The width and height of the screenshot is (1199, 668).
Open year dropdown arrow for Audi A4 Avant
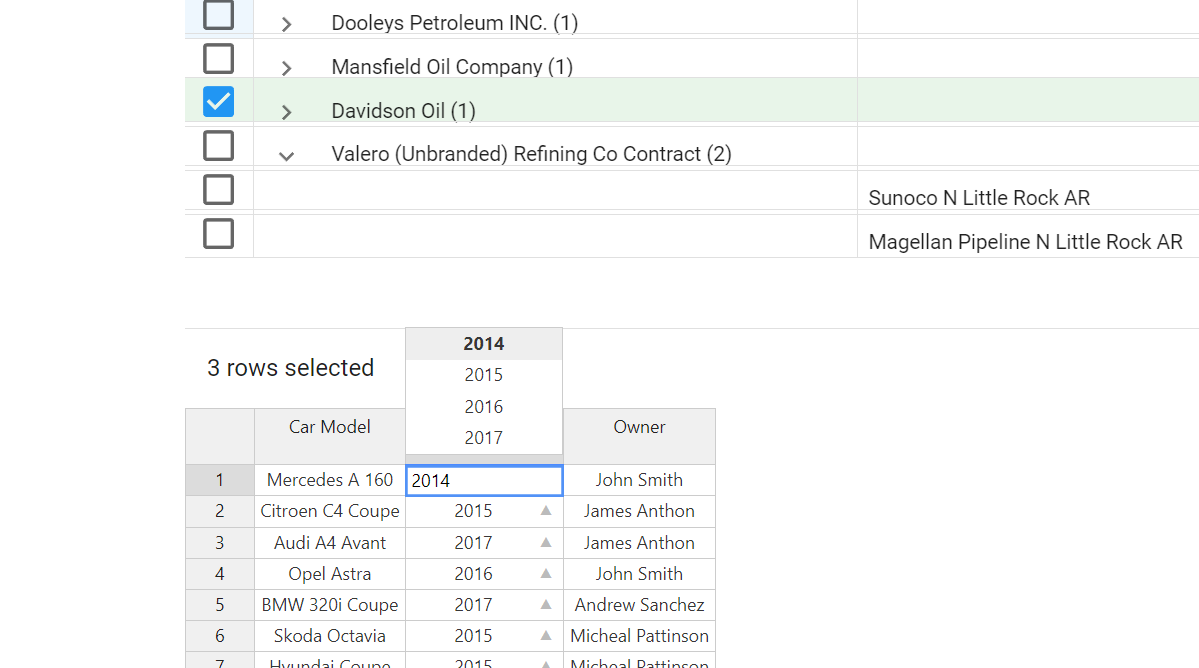click(546, 543)
